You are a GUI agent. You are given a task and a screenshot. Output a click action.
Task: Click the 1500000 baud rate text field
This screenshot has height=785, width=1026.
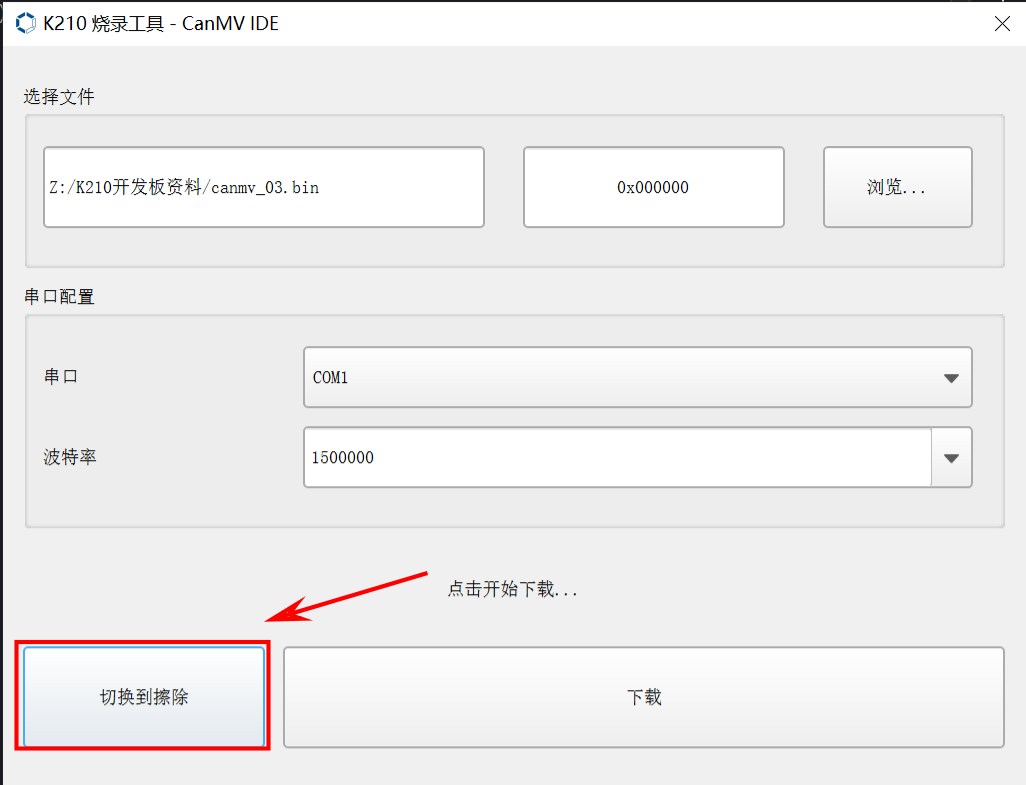point(617,457)
